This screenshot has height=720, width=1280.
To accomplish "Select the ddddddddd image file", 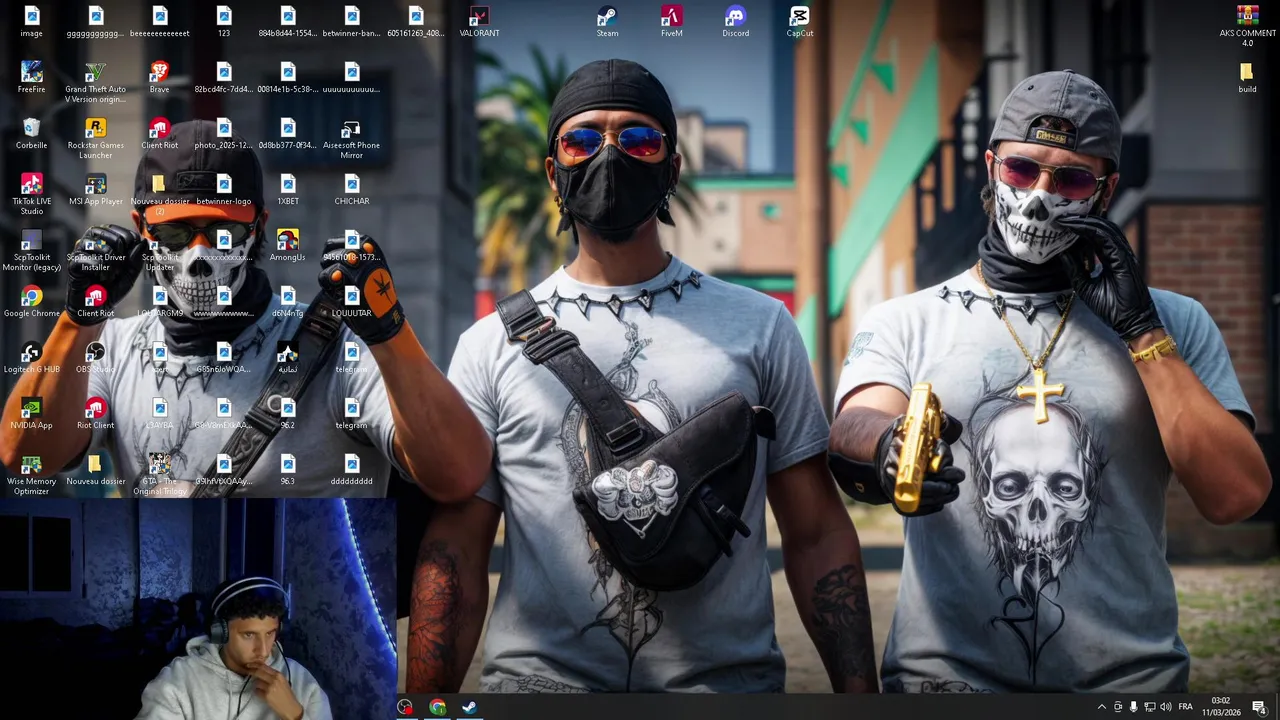I will [x=351, y=470].
